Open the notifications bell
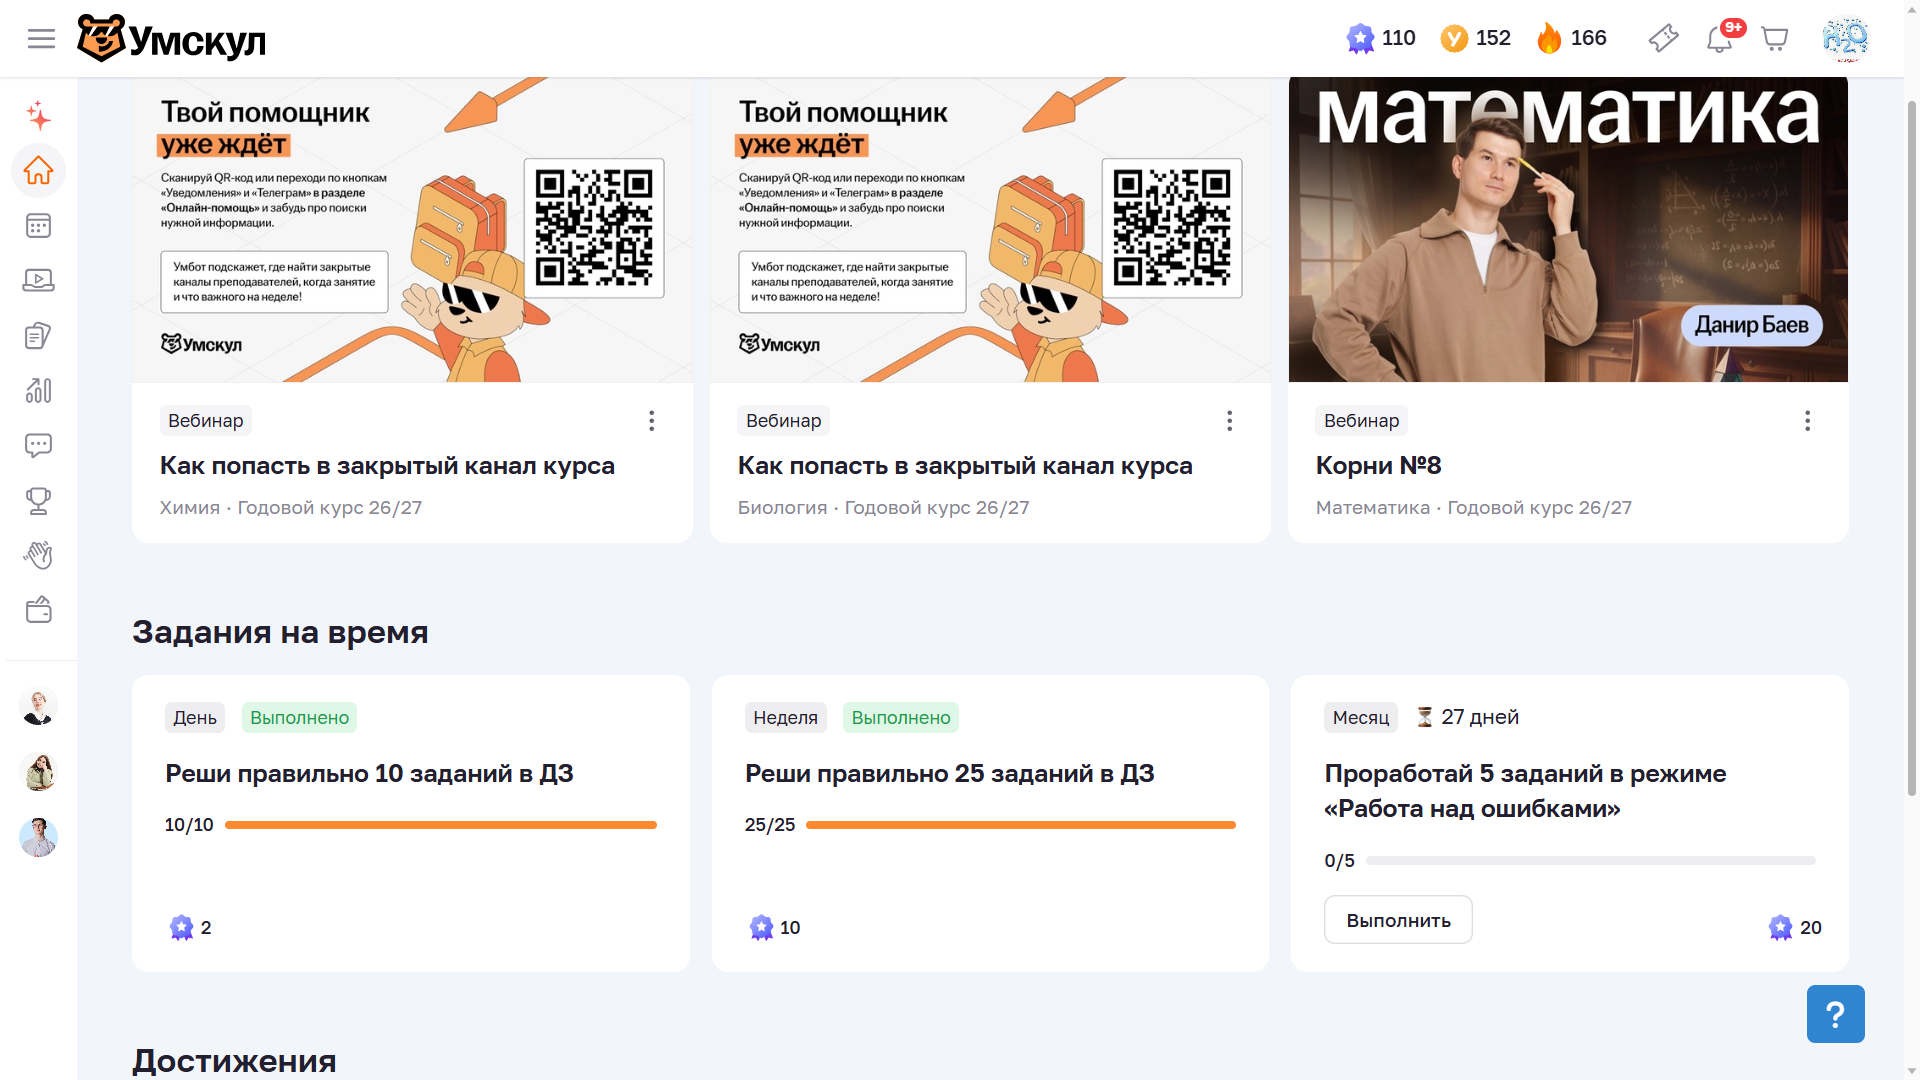Screen dimensions: 1920x1080 1719,39
